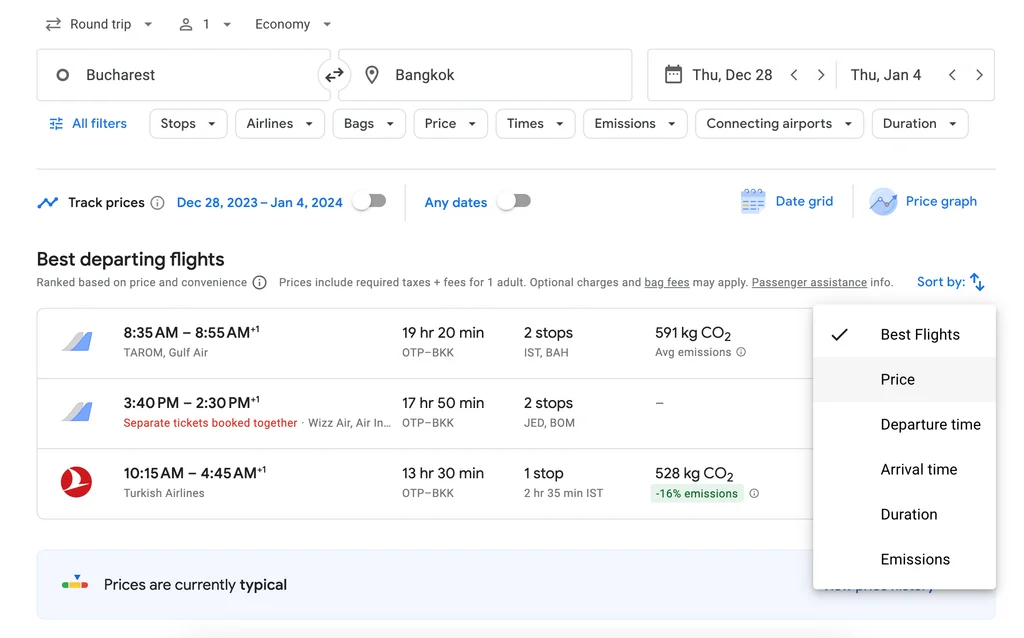Click the round trip arrows icon

click(x=53, y=24)
